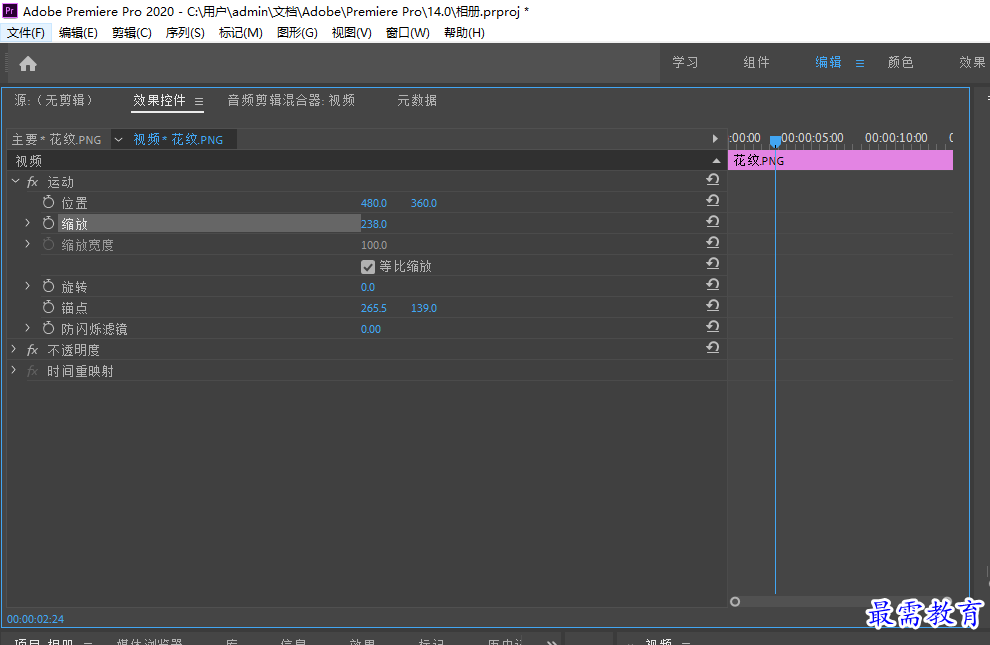Image resolution: width=990 pixels, height=645 pixels.
Task: Edit the anchor Y value 139.0
Action: pos(424,308)
